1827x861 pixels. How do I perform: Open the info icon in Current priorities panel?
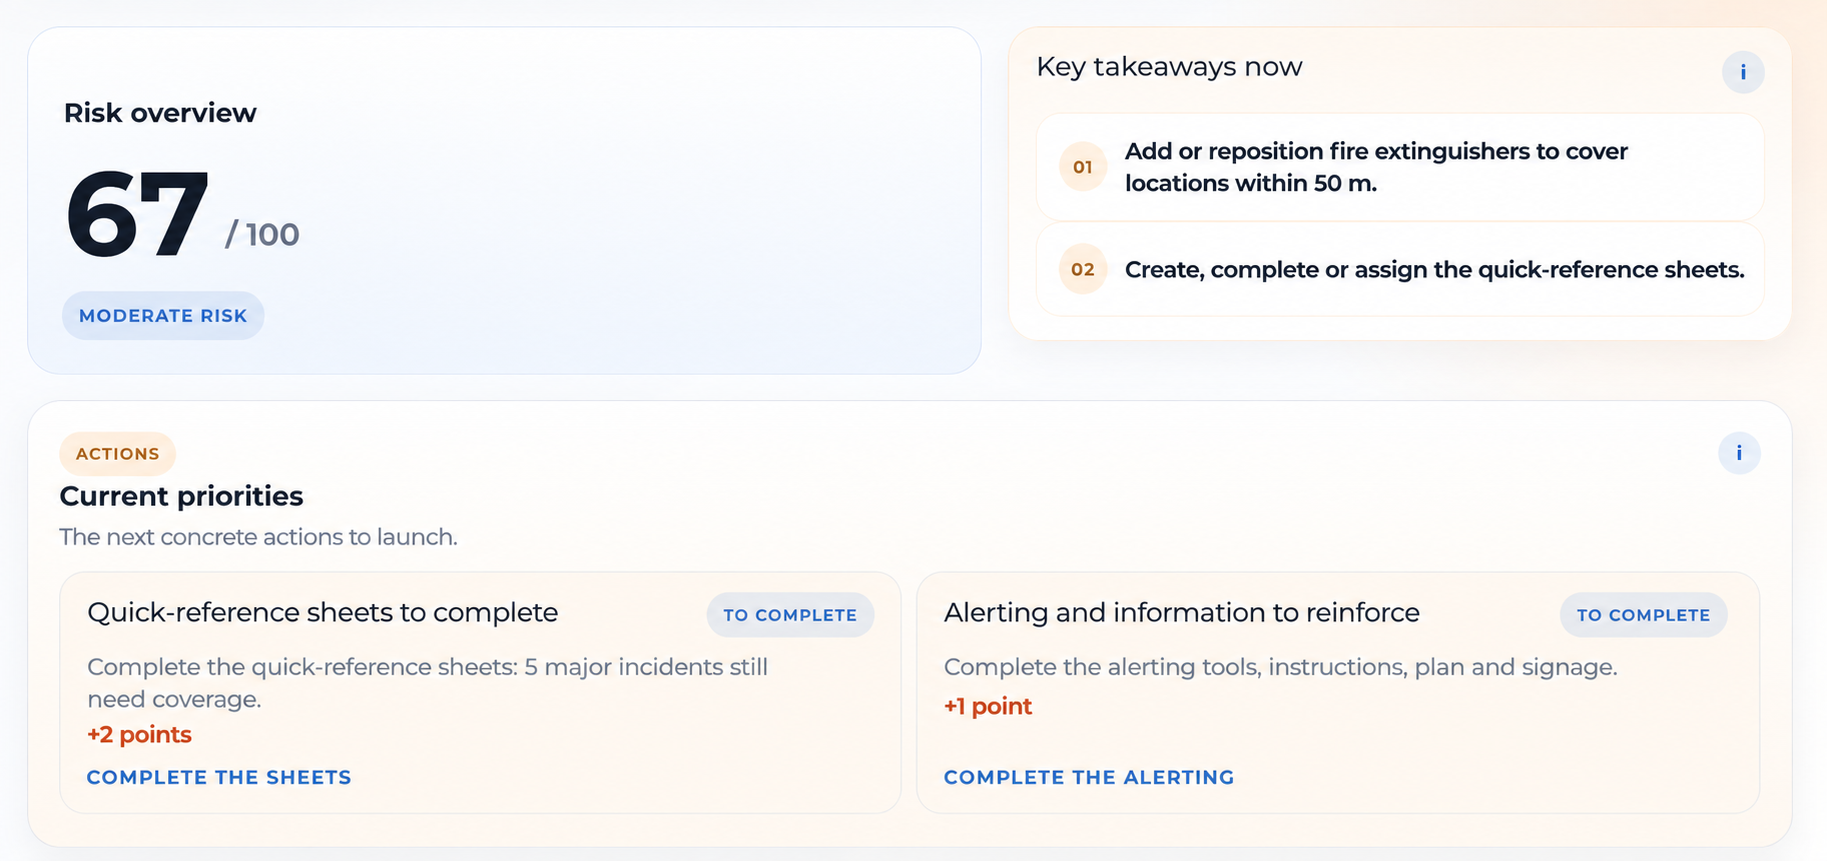[x=1739, y=453]
